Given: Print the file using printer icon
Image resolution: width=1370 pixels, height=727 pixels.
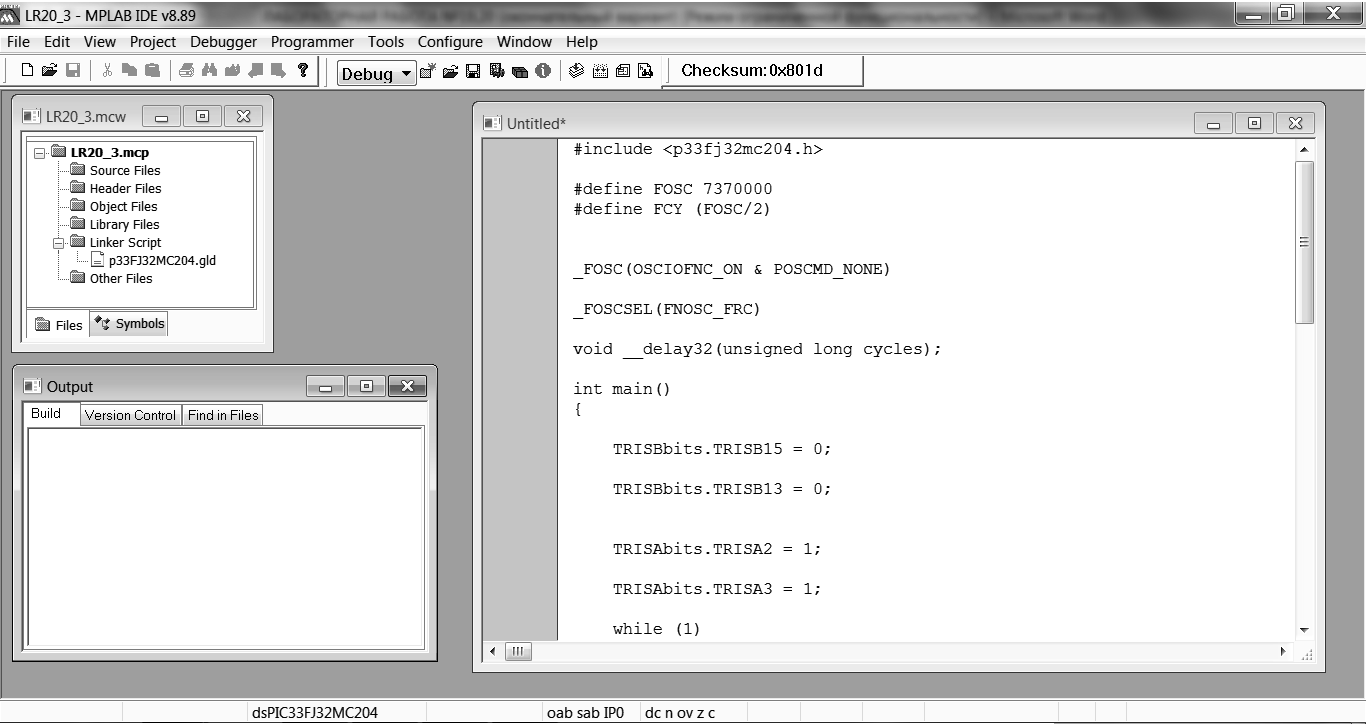Looking at the screenshot, I should click(186, 70).
